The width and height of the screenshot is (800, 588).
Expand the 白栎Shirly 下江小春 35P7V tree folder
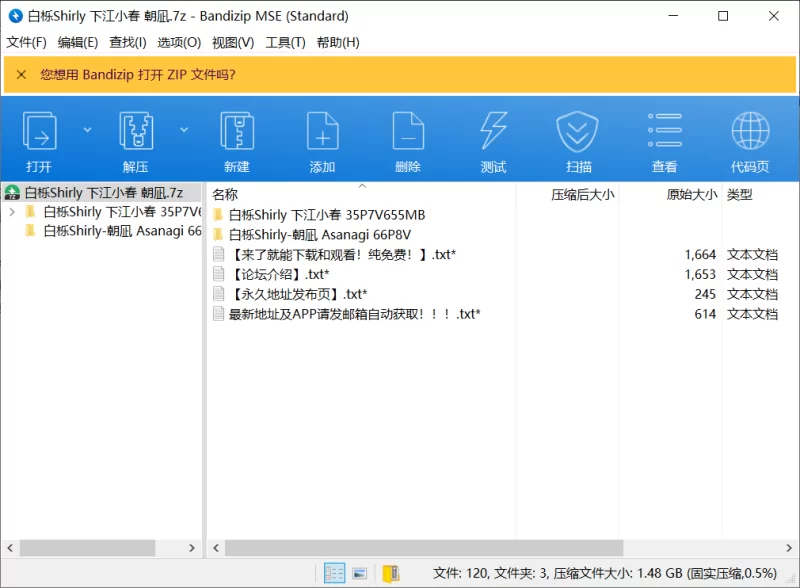[12, 211]
